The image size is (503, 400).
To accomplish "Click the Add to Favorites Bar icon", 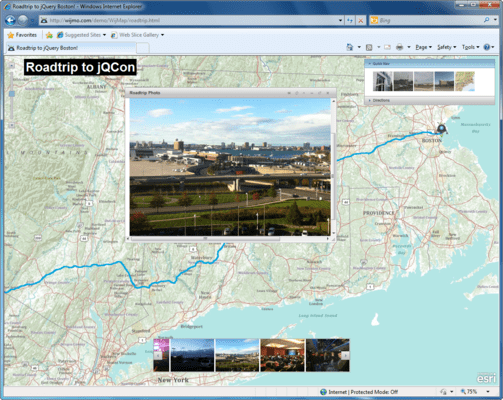I will click(49, 35).
